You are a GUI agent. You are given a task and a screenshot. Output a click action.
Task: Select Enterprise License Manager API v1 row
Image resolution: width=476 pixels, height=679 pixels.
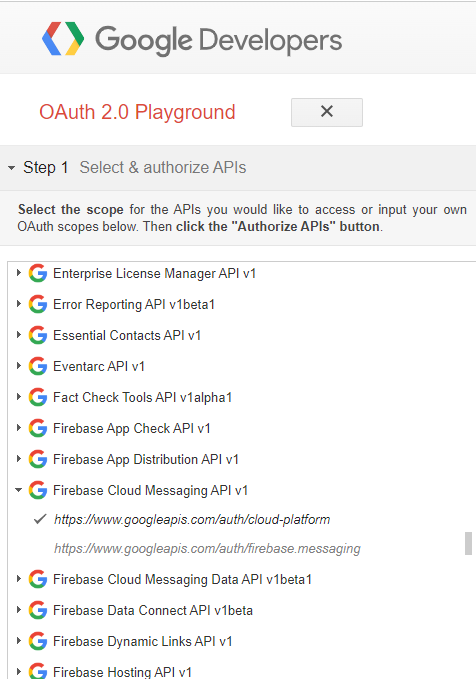point(154,273)
